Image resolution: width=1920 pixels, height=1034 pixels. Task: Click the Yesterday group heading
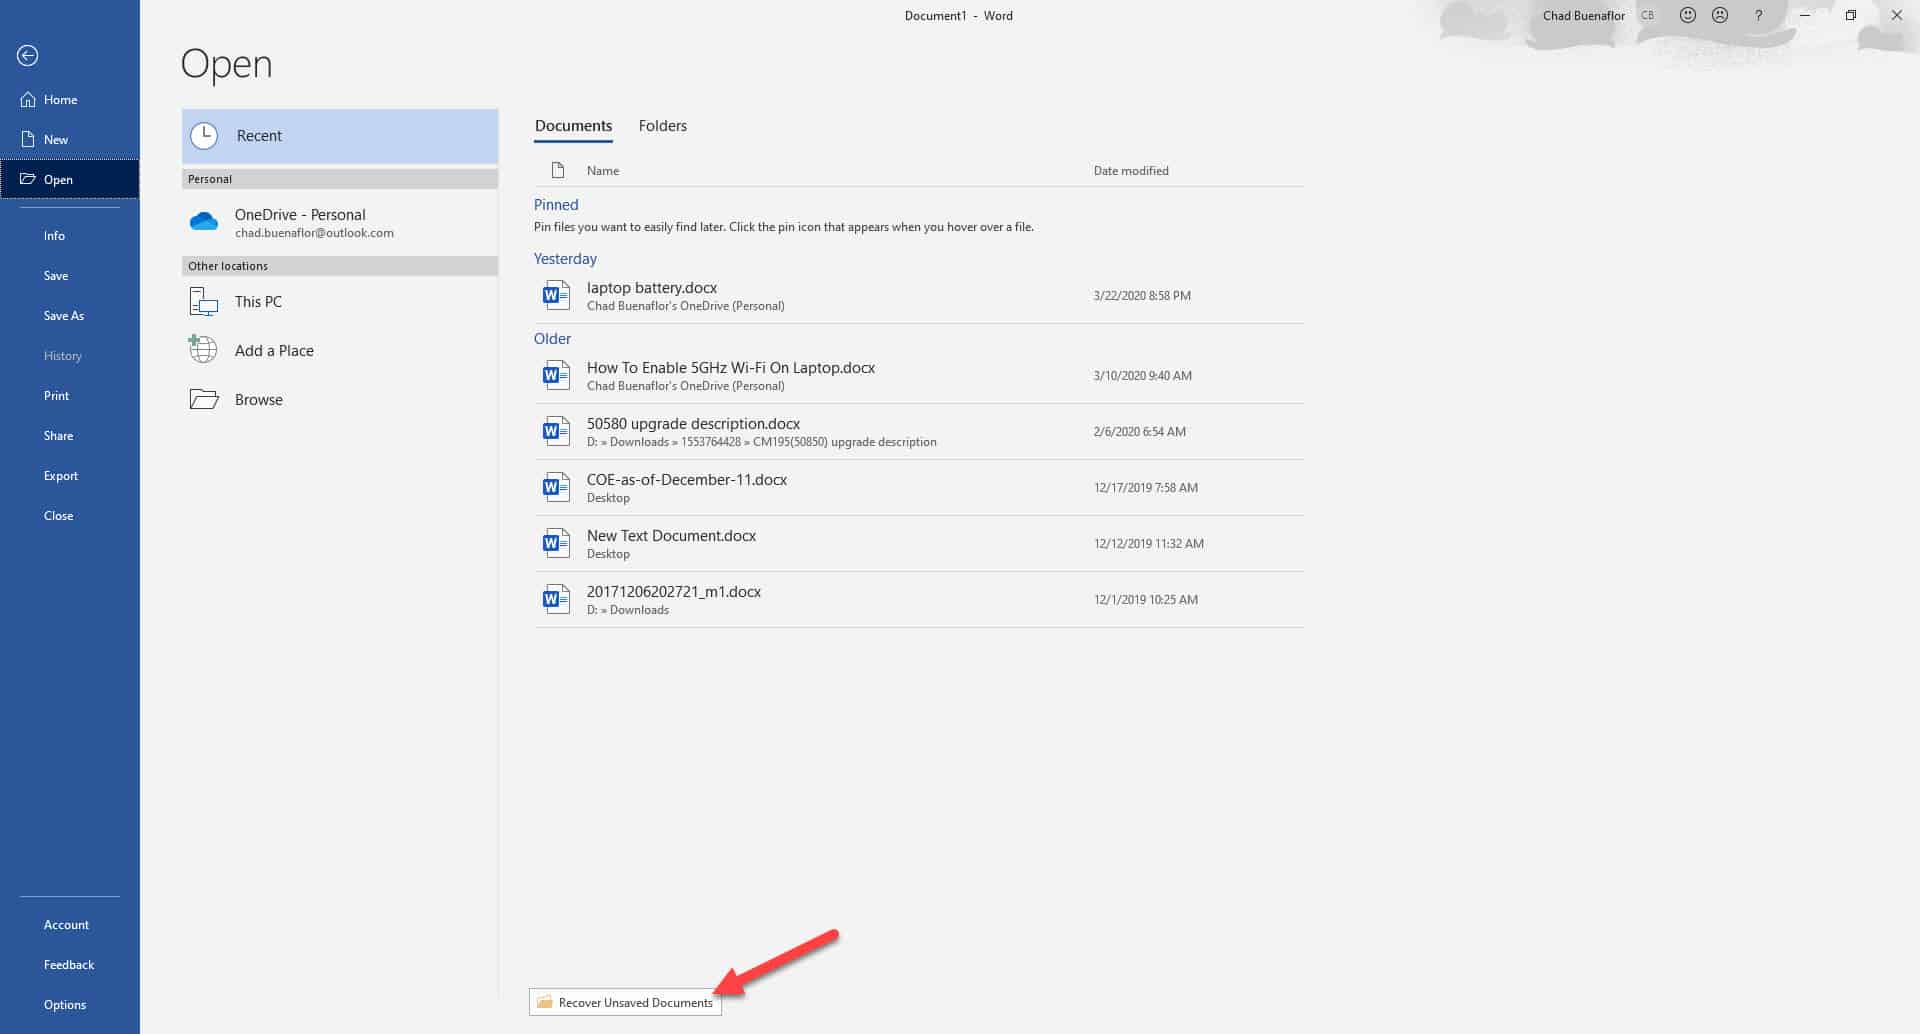(x=565, y=259)
